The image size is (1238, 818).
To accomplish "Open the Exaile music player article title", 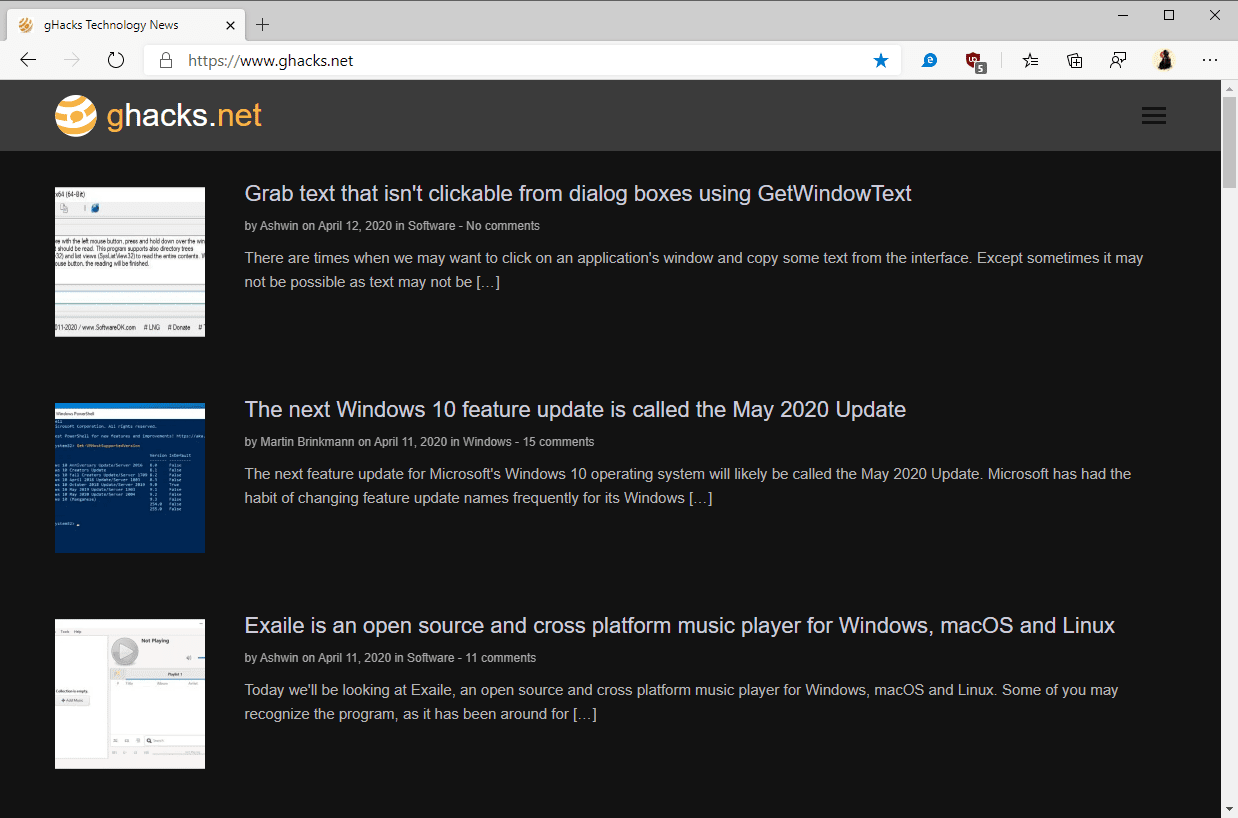I will (x=680, y=625).
